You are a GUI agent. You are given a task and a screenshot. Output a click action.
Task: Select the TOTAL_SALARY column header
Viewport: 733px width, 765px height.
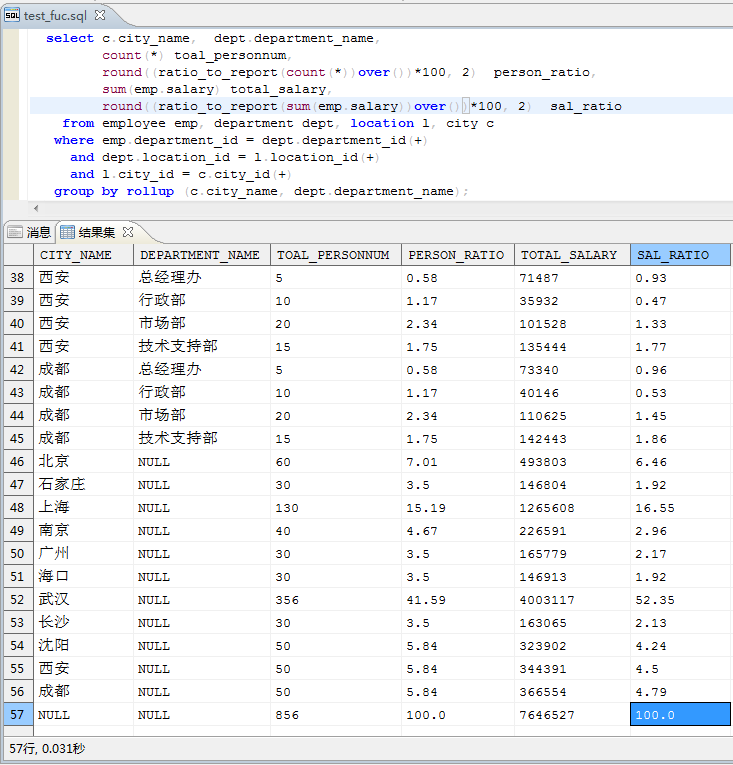[x=570, y=255]
